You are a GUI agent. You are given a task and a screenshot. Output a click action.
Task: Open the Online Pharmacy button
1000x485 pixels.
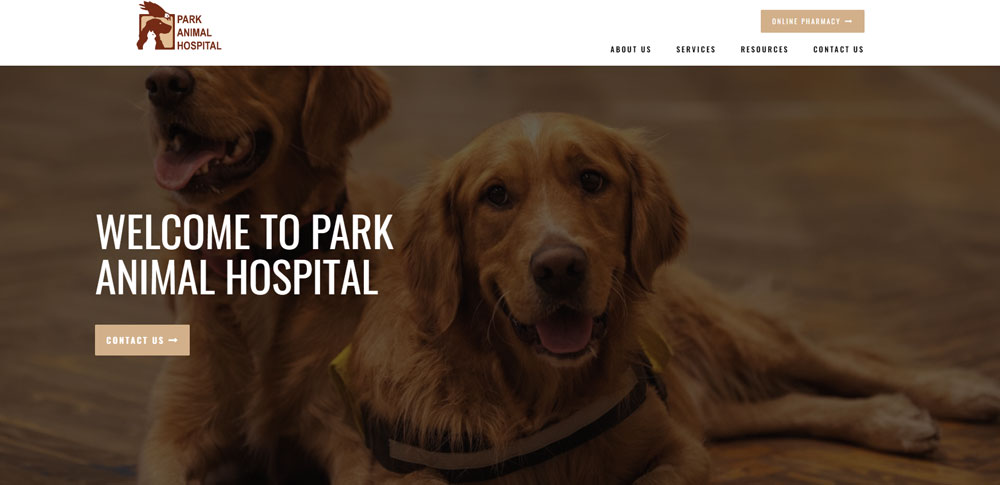click(x=812, y=21)
